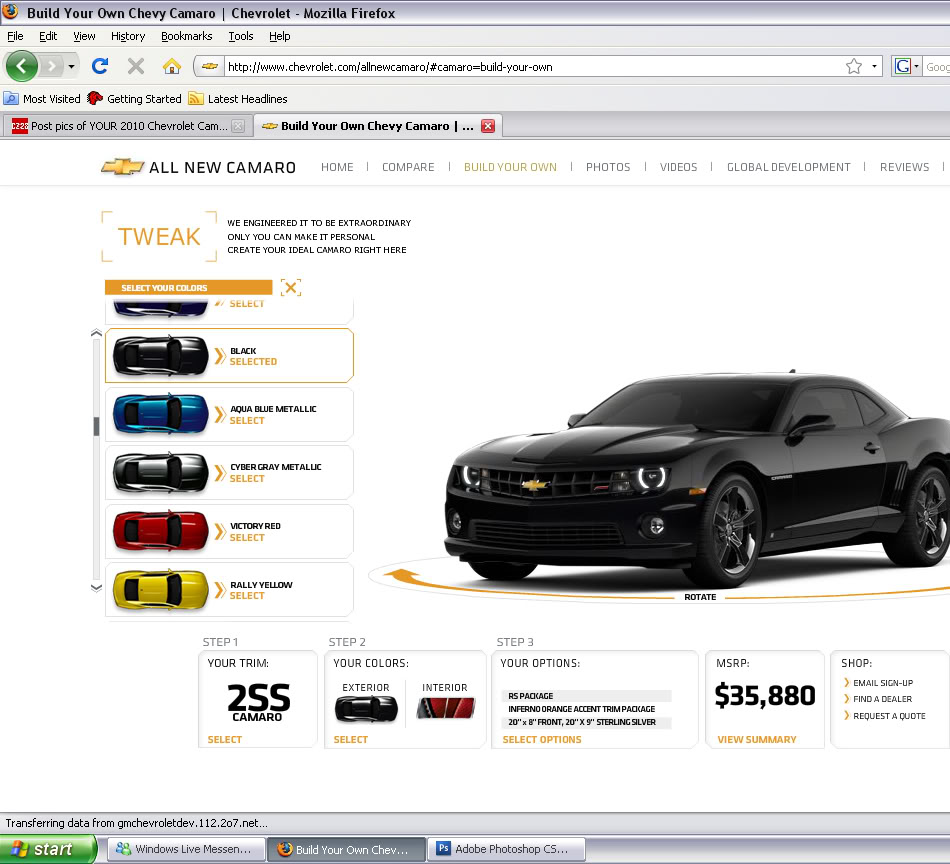
Task: Click SELECT under Rally Yellow
Action: click(x=247, y=596)
